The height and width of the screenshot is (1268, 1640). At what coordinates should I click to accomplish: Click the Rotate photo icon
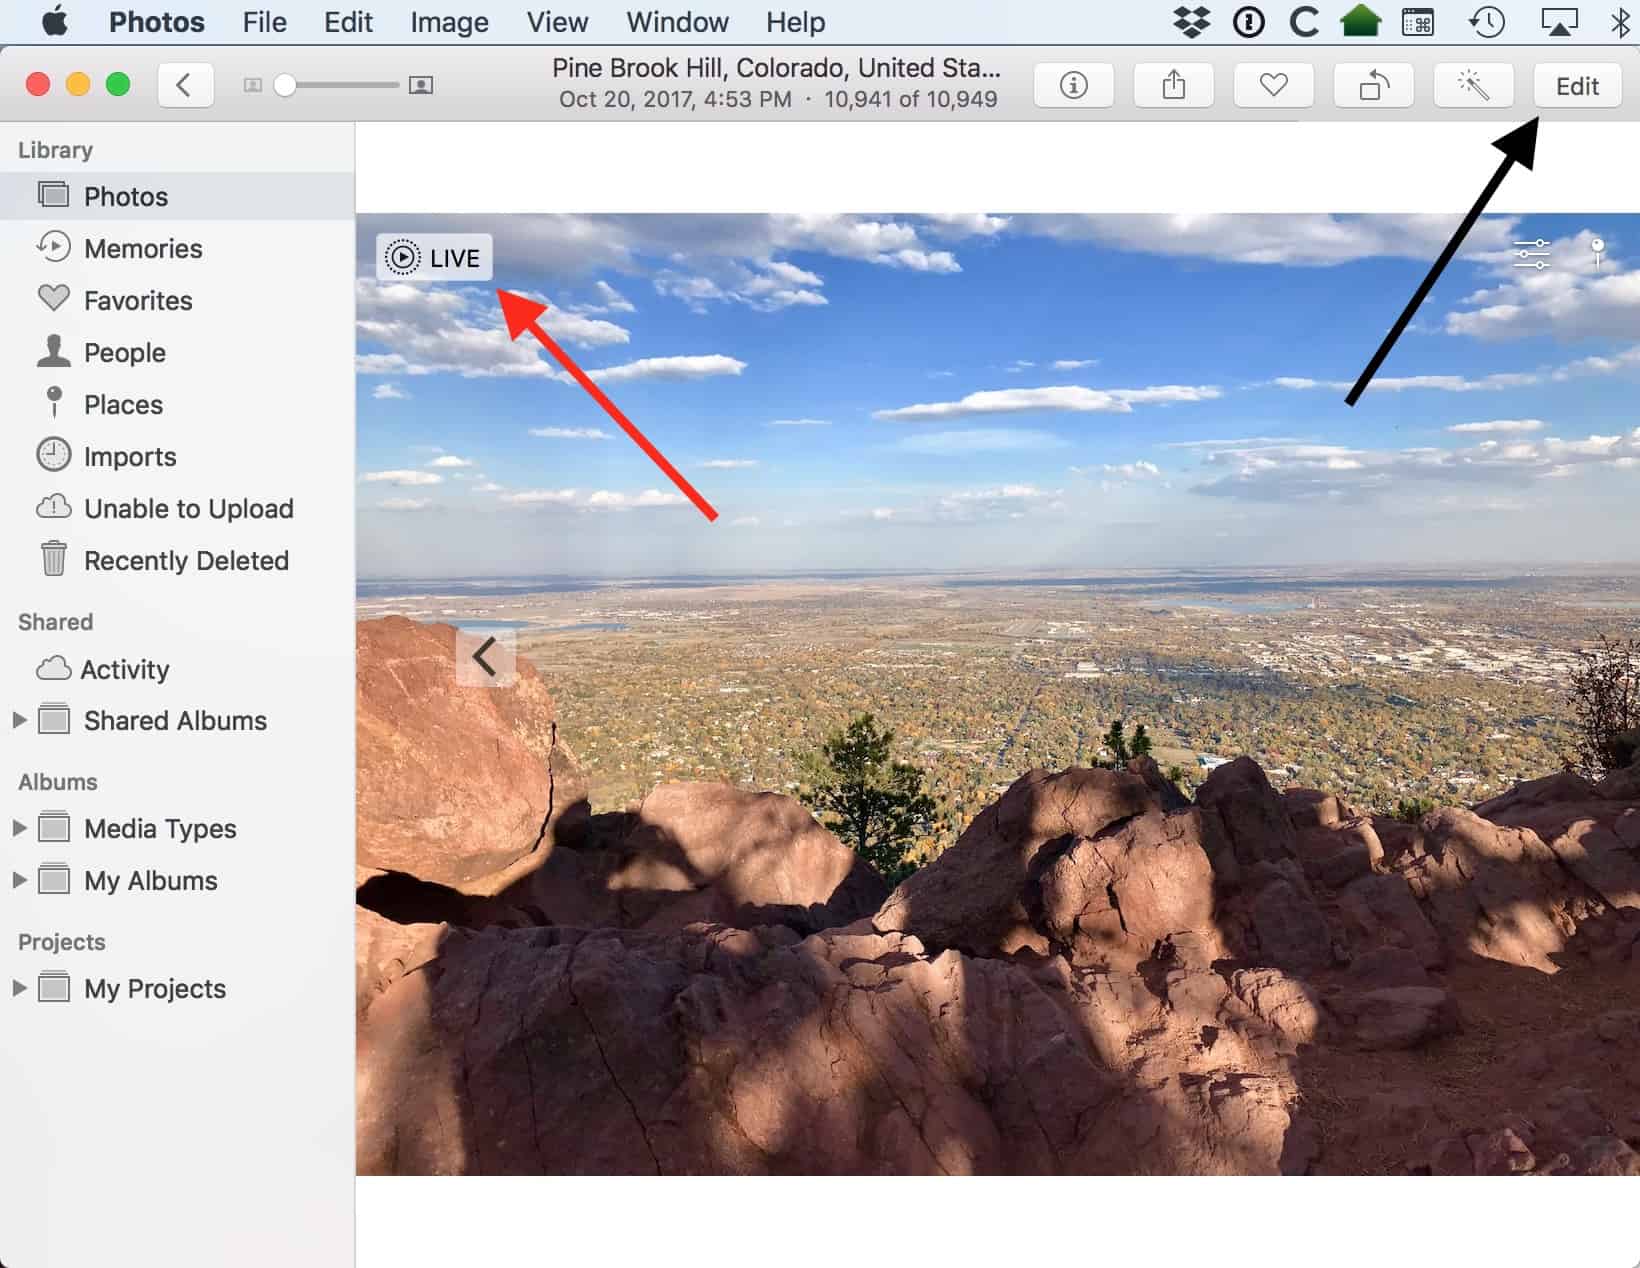pos(1373,86)
